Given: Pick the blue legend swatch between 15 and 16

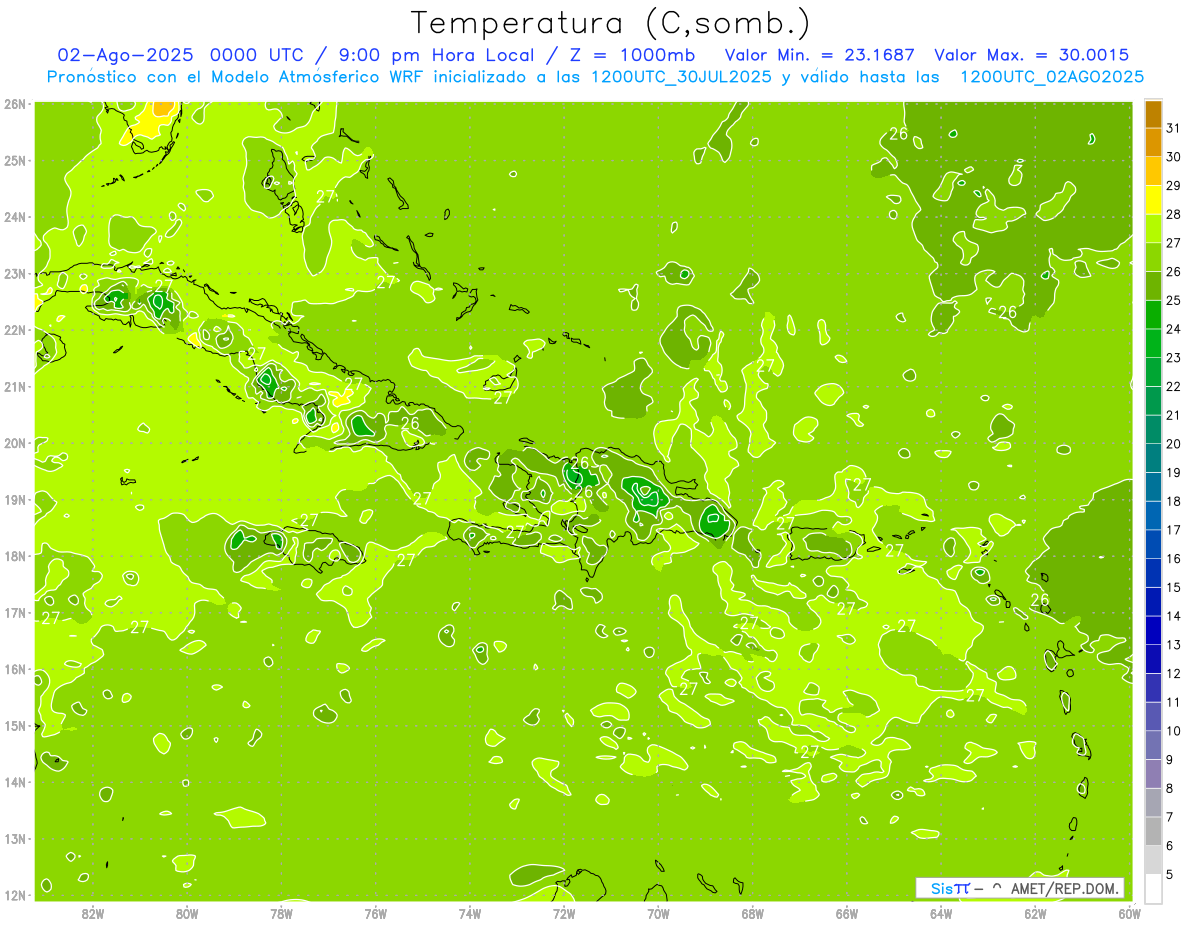Looking at the screenshot, I should click(1154, 573).
